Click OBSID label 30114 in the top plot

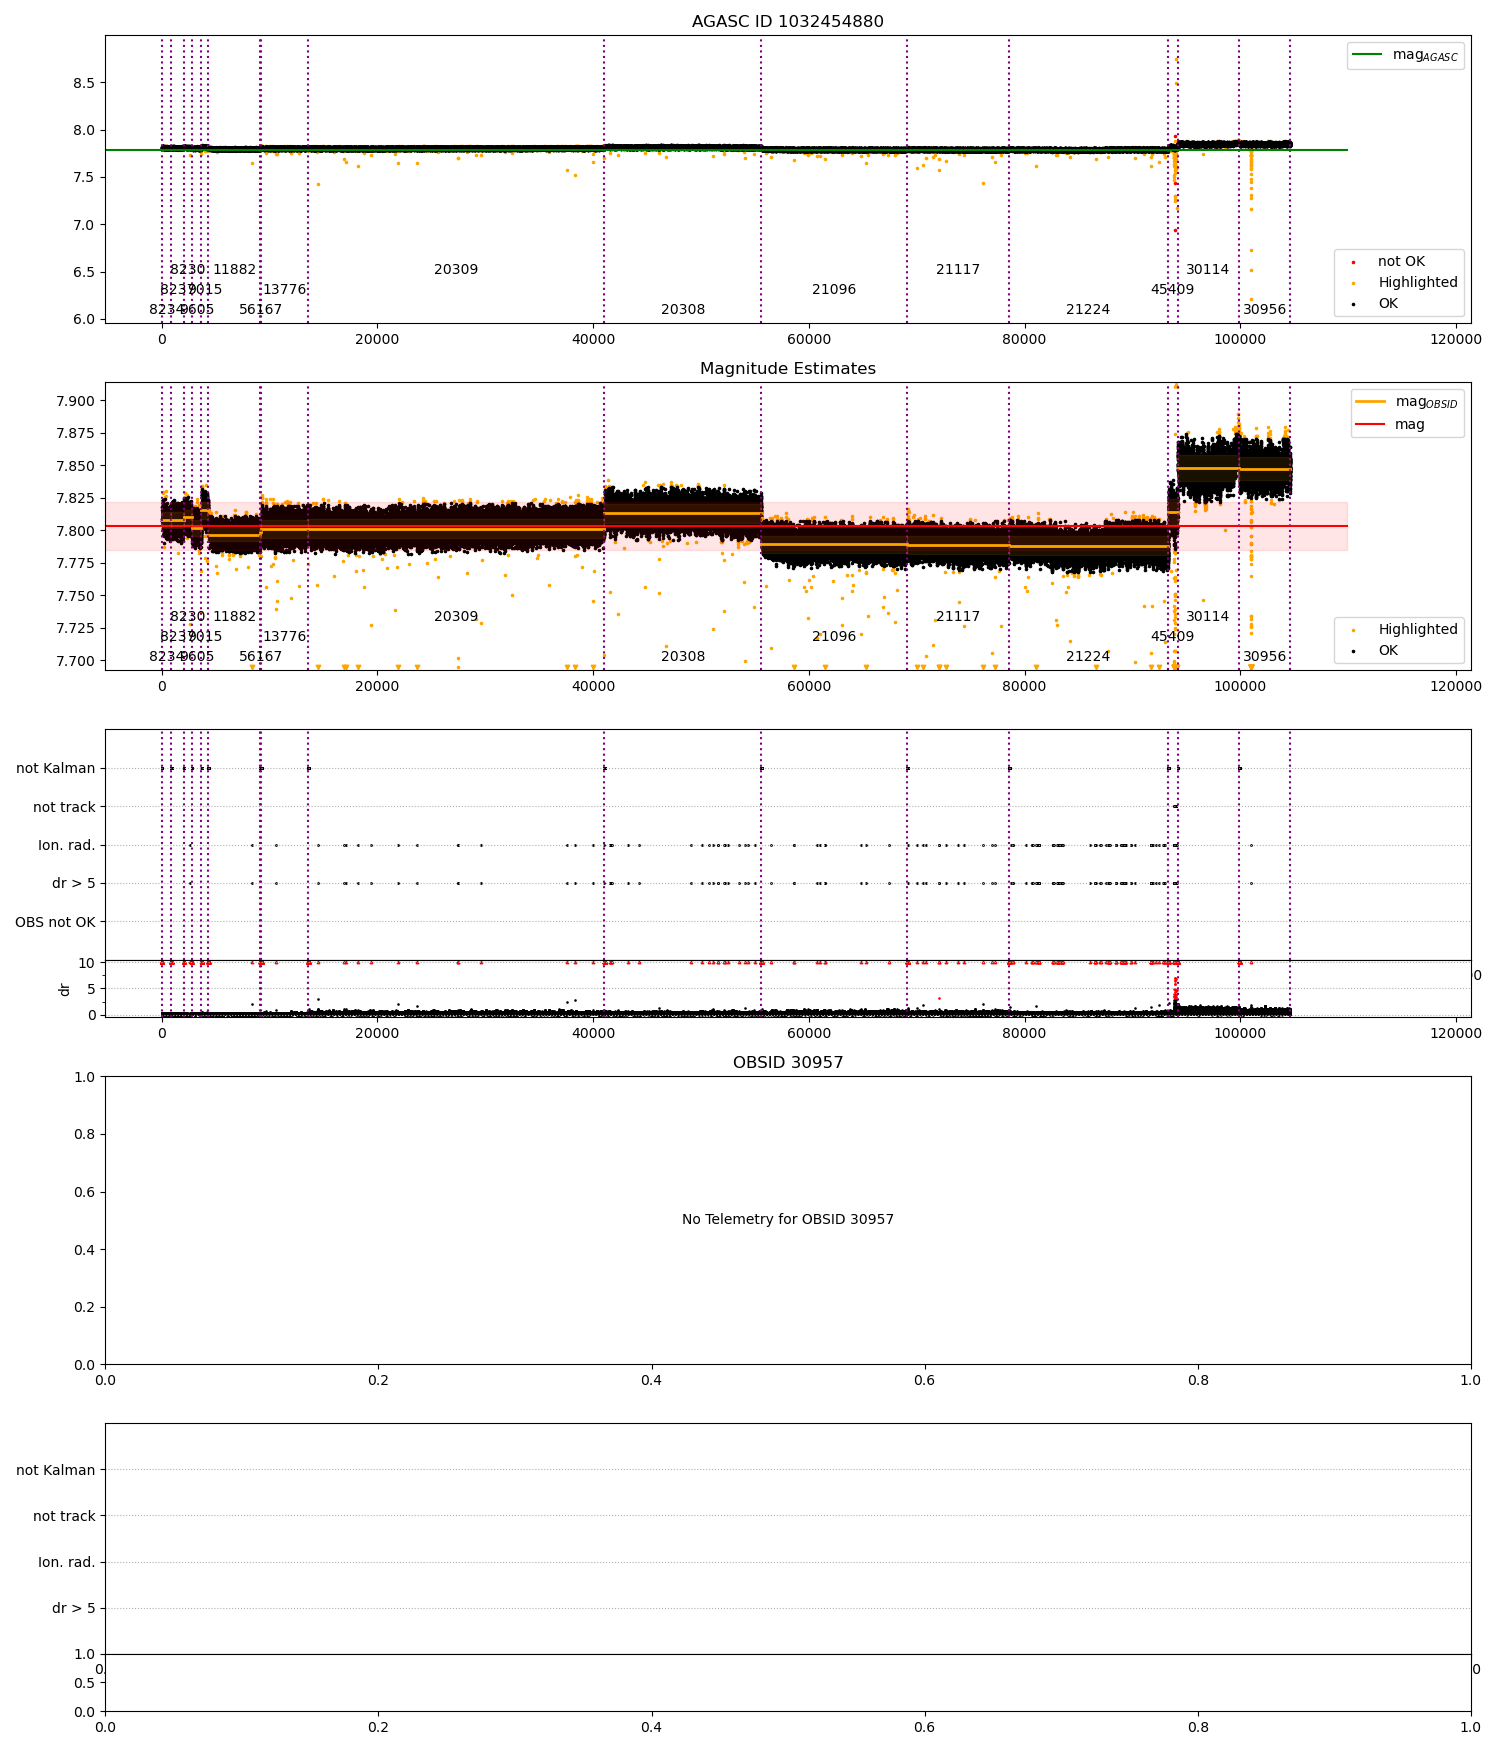(1207, 270)
